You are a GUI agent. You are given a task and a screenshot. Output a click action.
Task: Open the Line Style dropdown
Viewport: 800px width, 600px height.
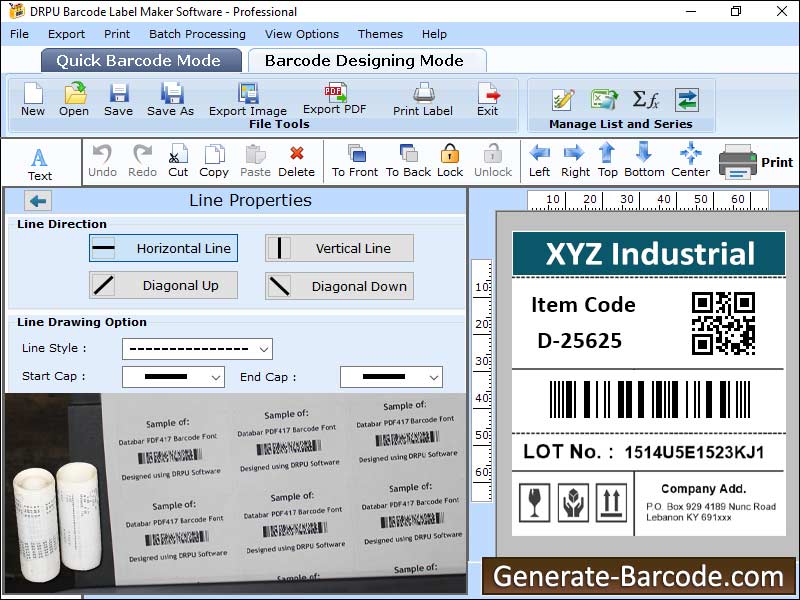click(197, 349)
